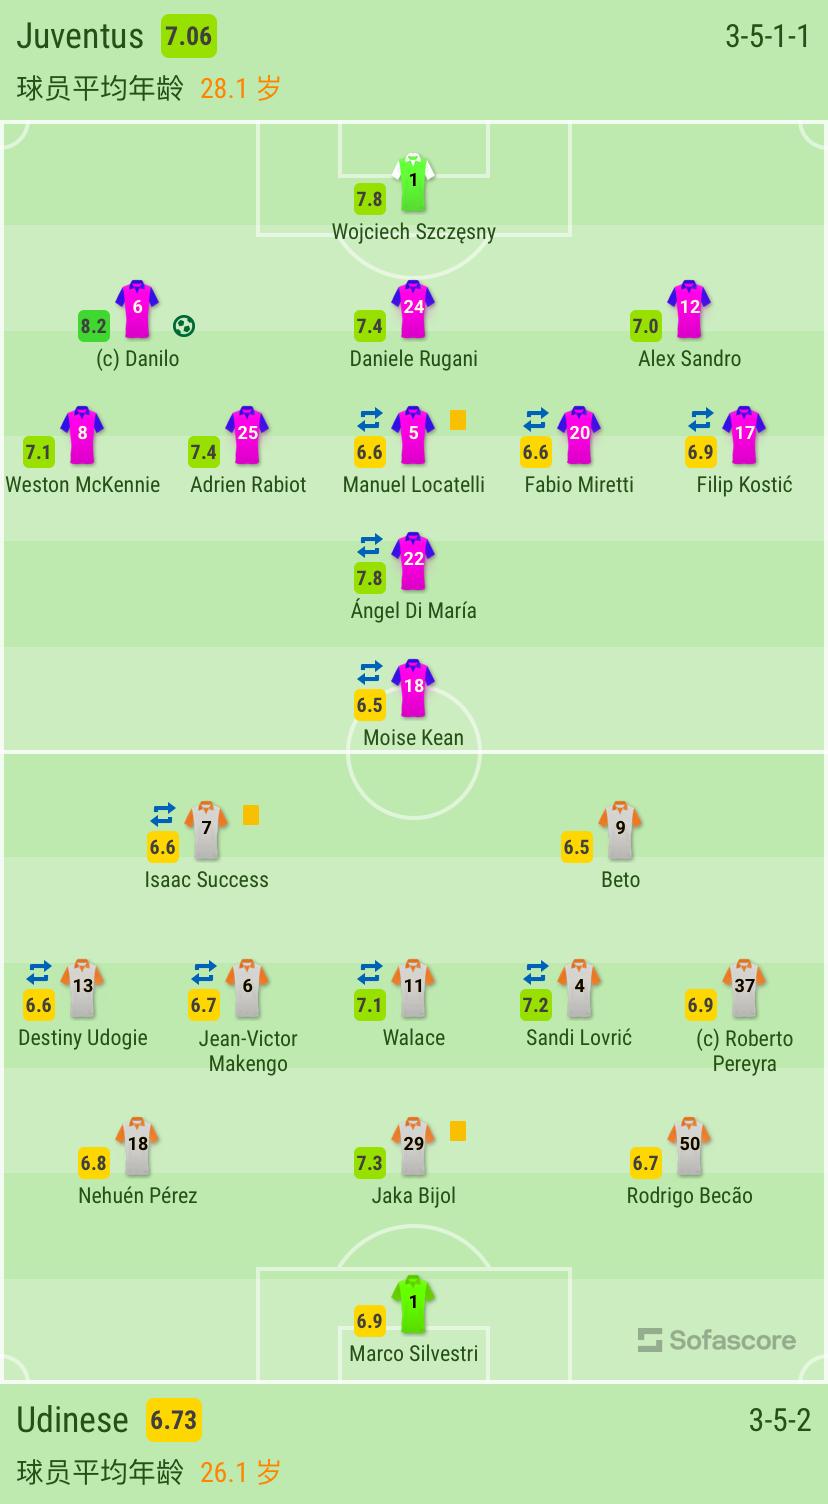Click substitution arrows next to Ángel Di María
This screenshot has height=1504, width=828.
click(x=370, y=546)
